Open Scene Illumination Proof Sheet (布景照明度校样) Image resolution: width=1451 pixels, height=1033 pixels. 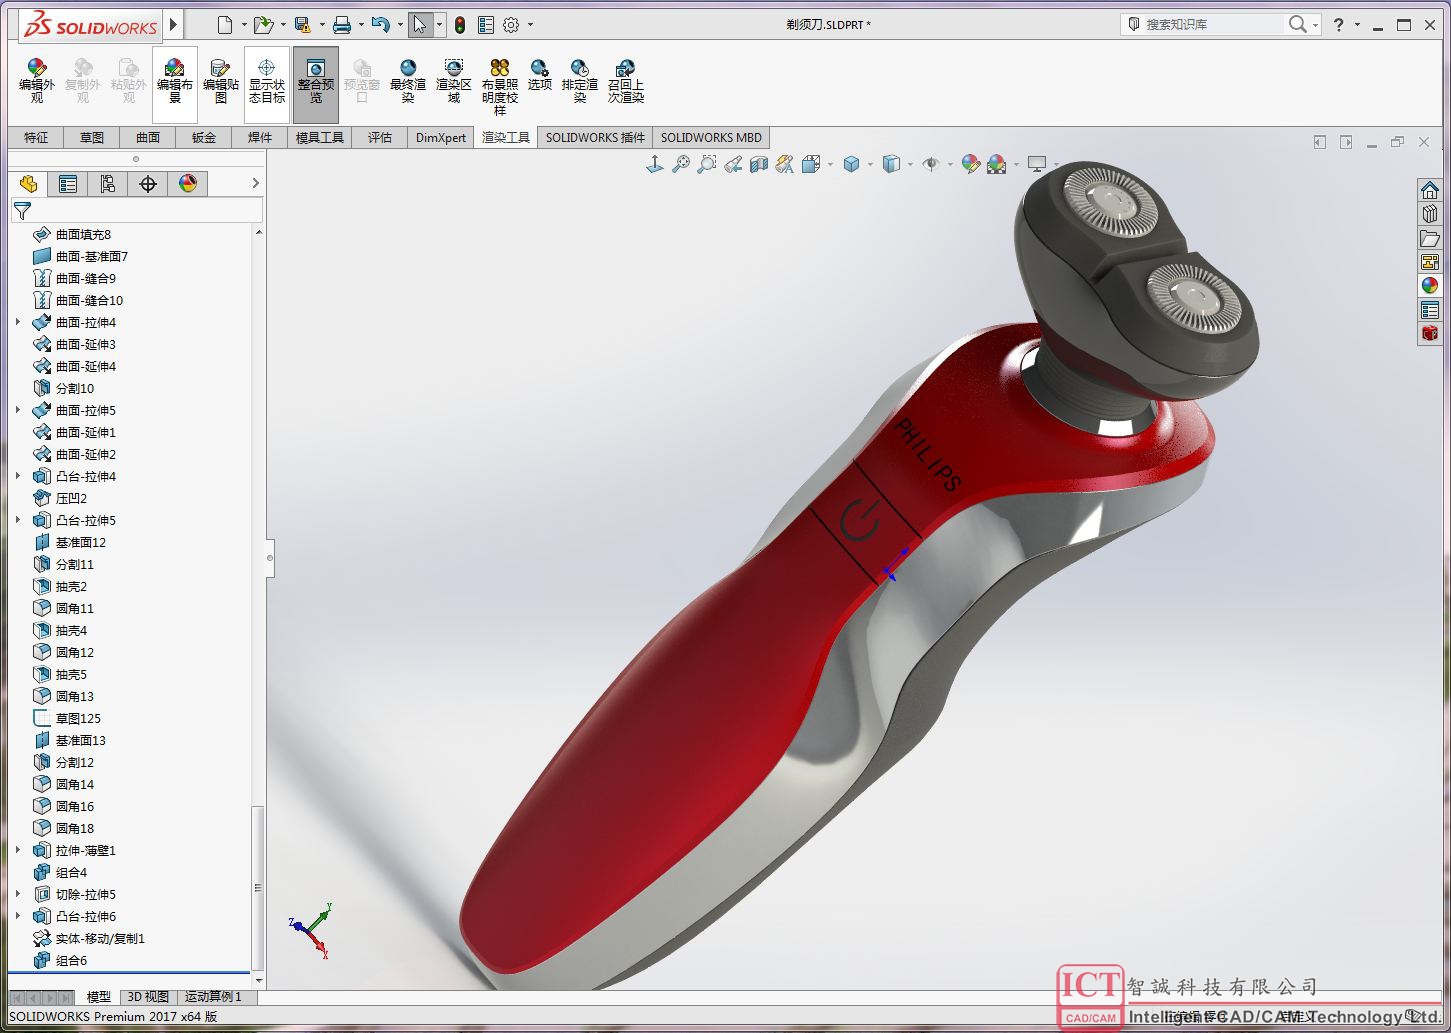click(500, 86)
